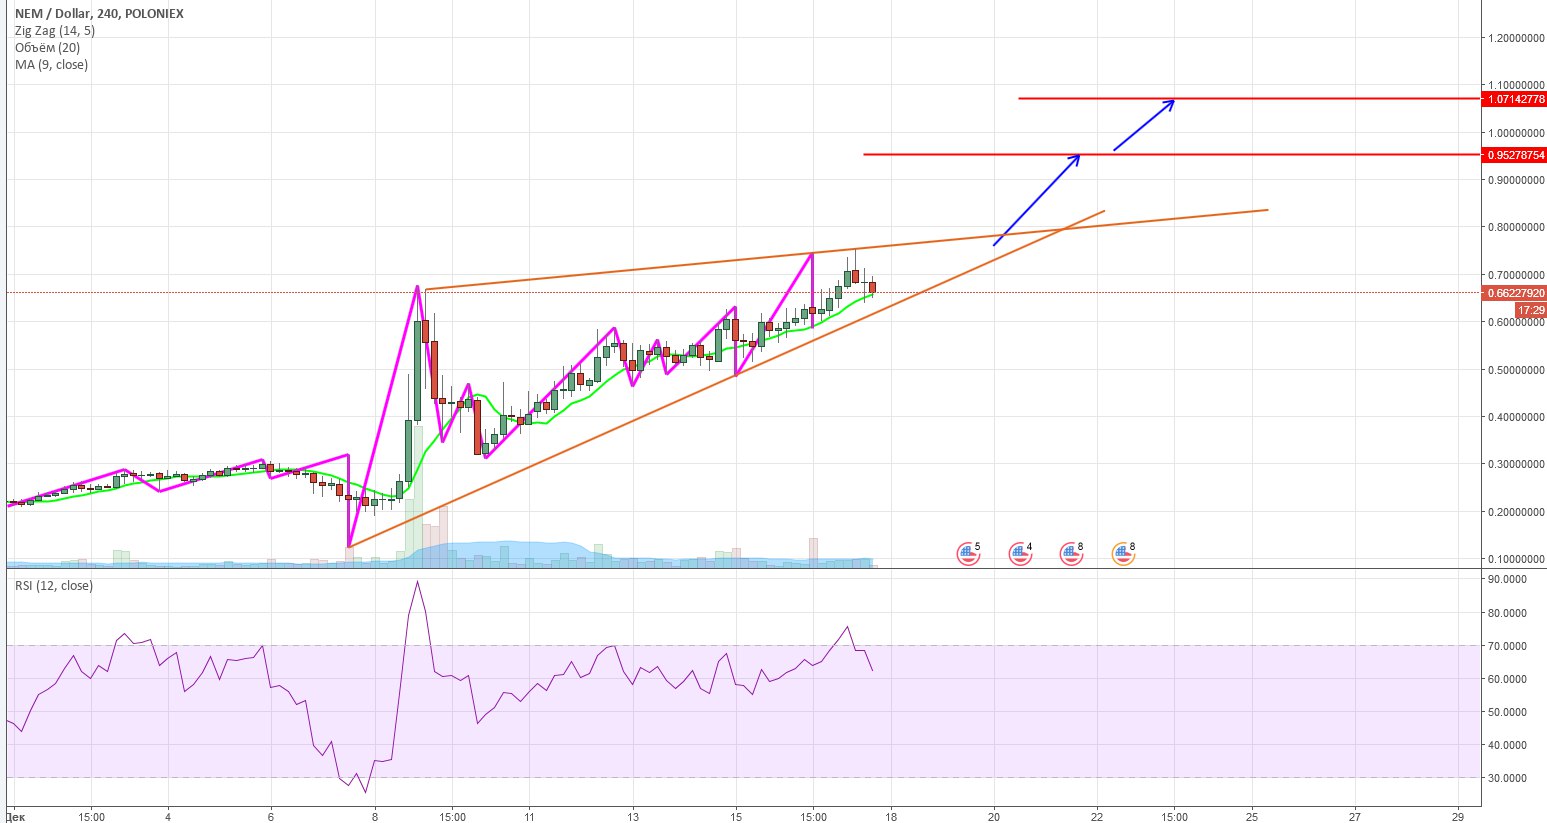The height and width of the screenshot is (823, 1547).
Task: Open the orange-ringed US event icon marked 8
Action: point(1123,553)
